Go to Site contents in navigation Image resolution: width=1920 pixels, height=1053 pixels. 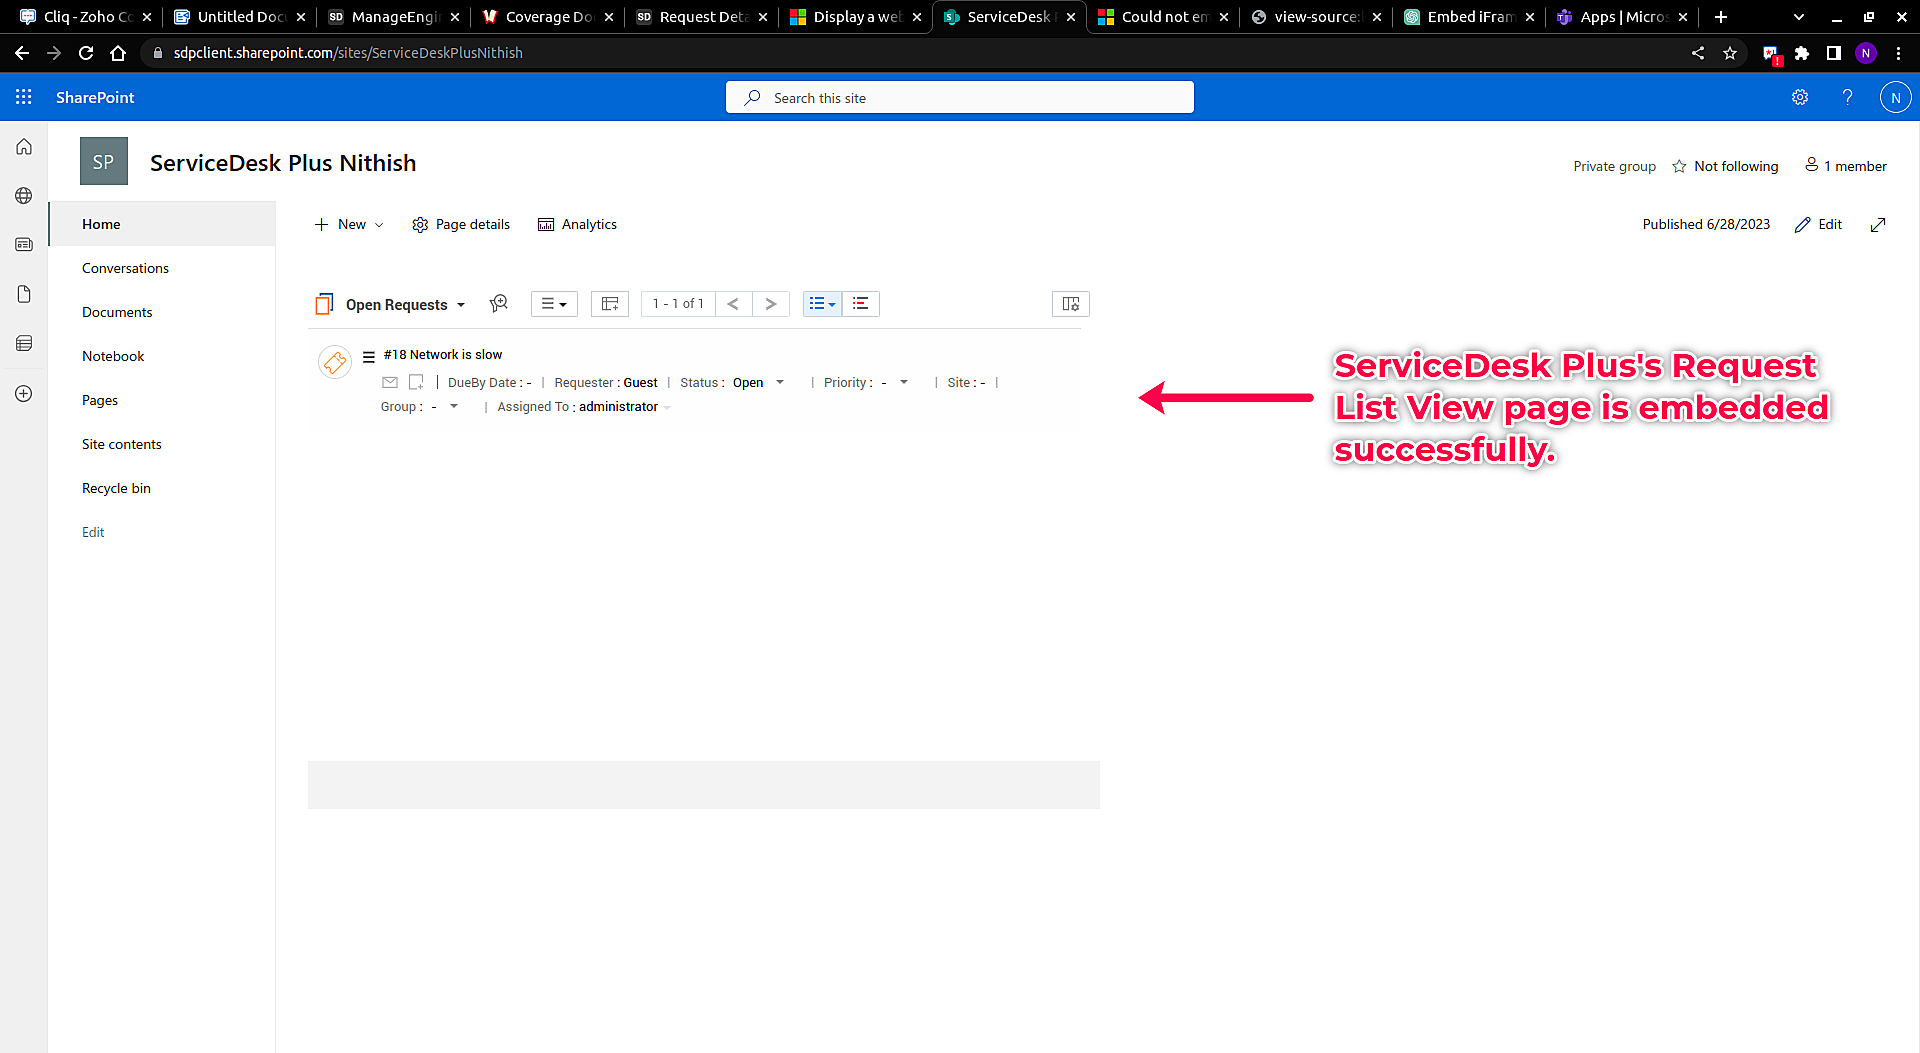121,444
